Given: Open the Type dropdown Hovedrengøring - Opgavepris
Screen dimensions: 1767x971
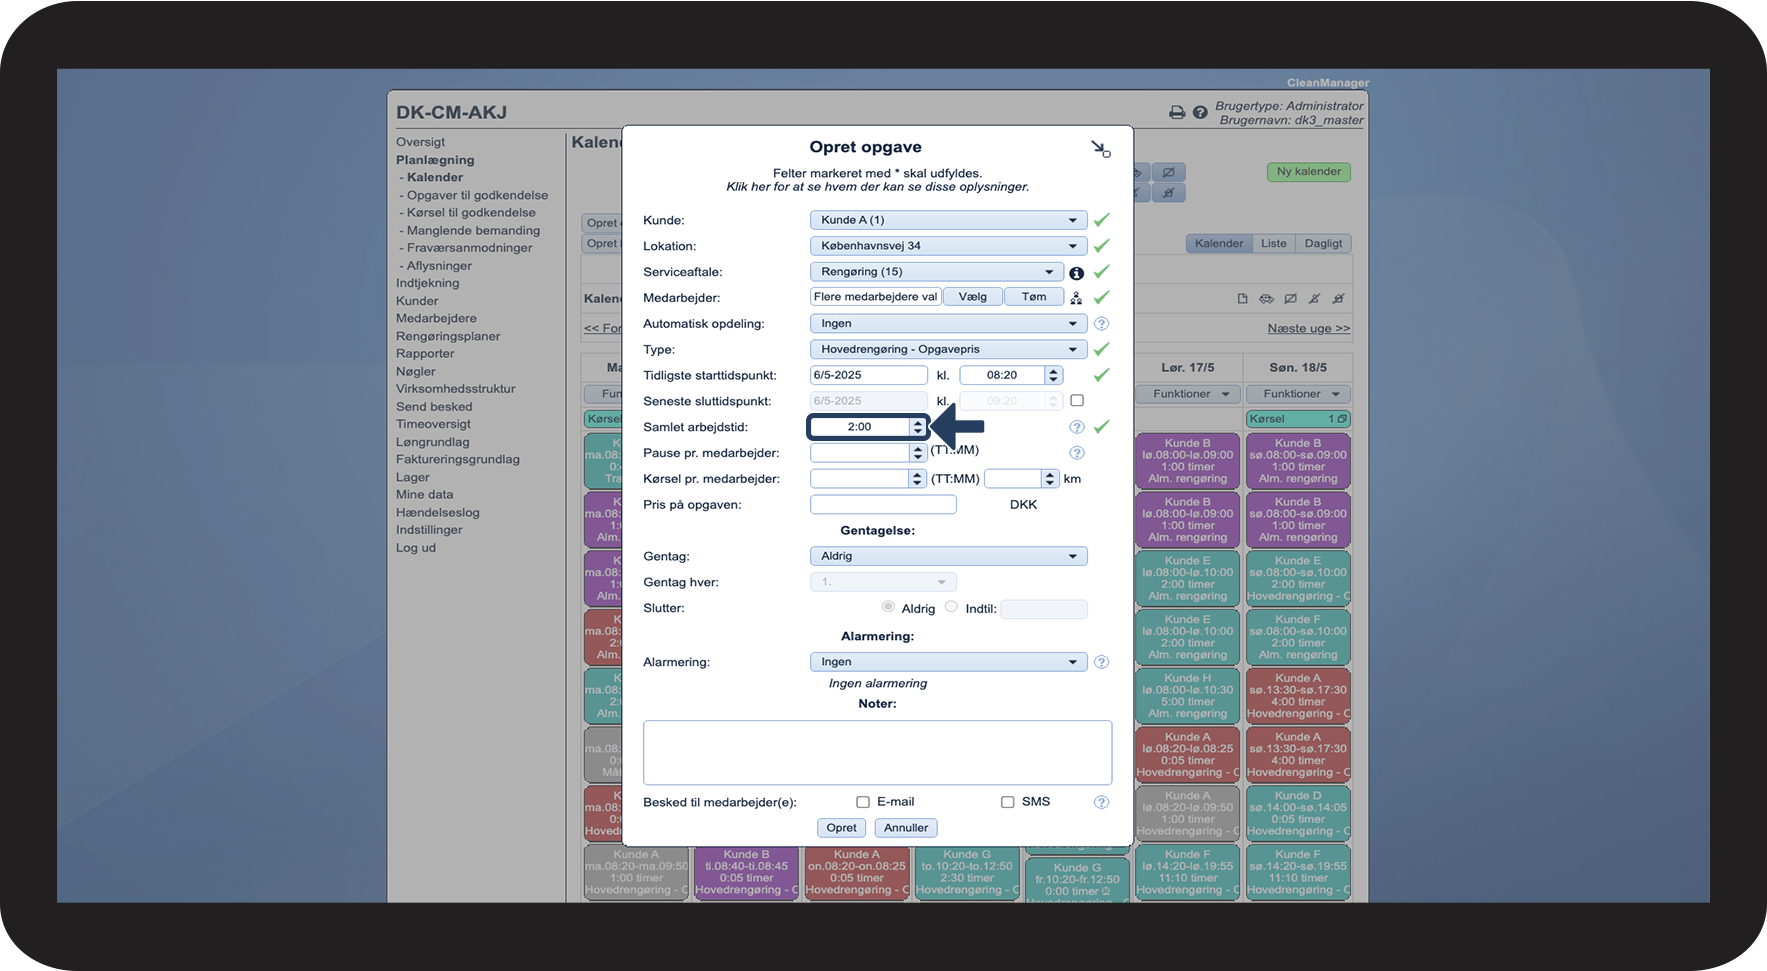Looking at the screenshot, I should click(948, 350).
